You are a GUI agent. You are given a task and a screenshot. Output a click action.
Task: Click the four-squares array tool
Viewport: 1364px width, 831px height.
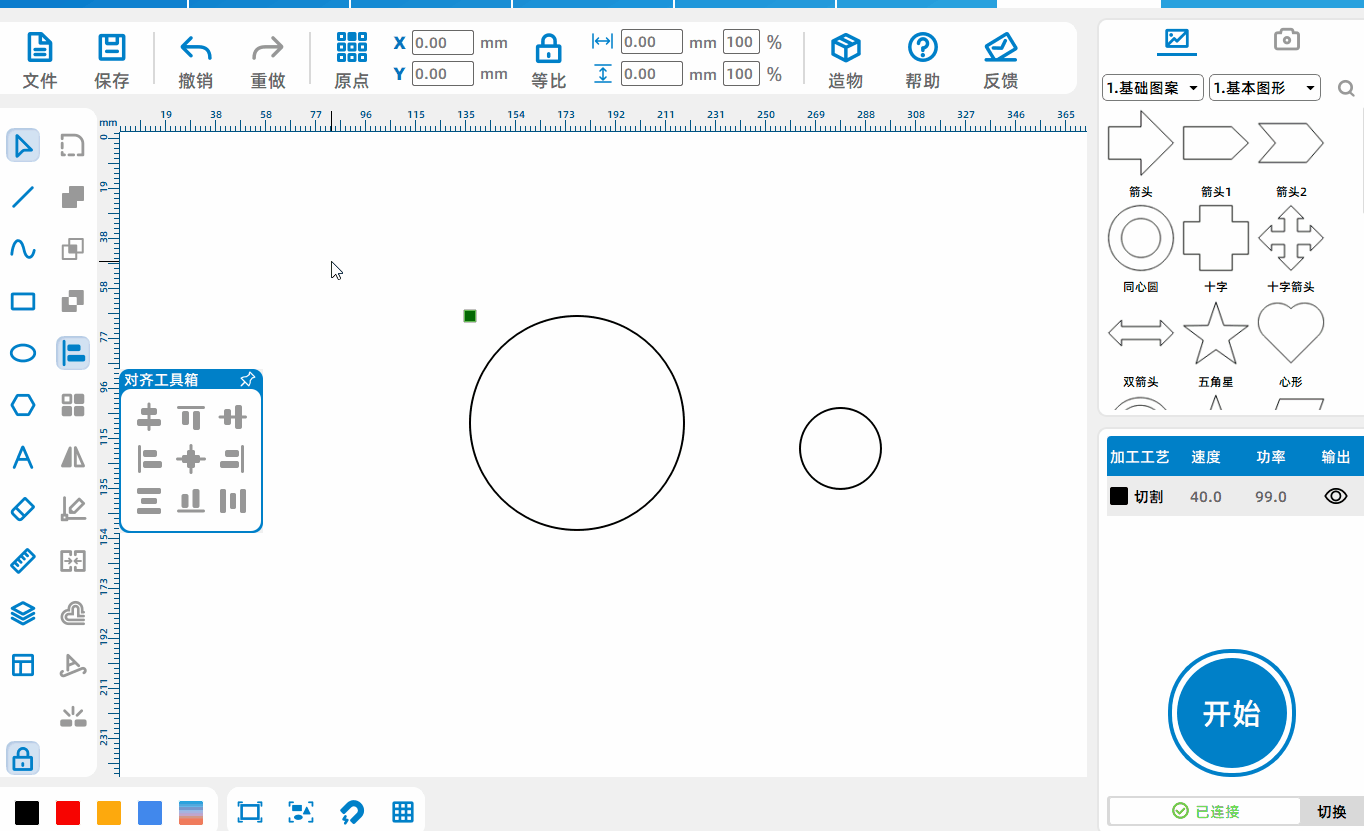coord(73,405)
